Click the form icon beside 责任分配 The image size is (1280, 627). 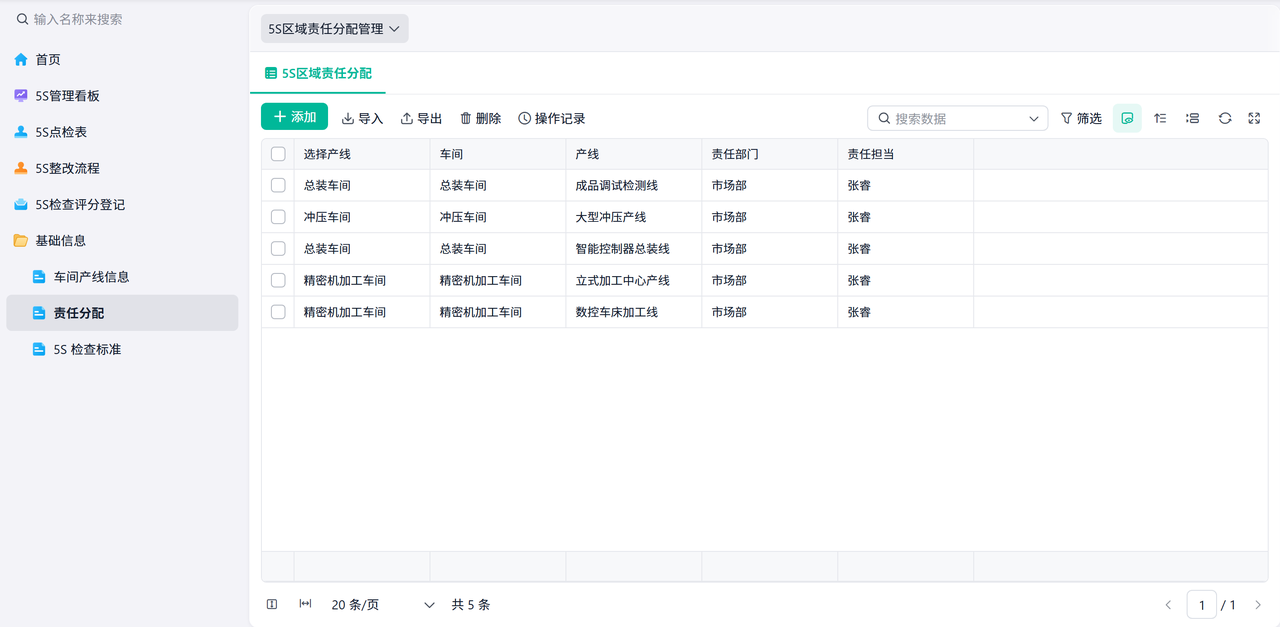39,313
